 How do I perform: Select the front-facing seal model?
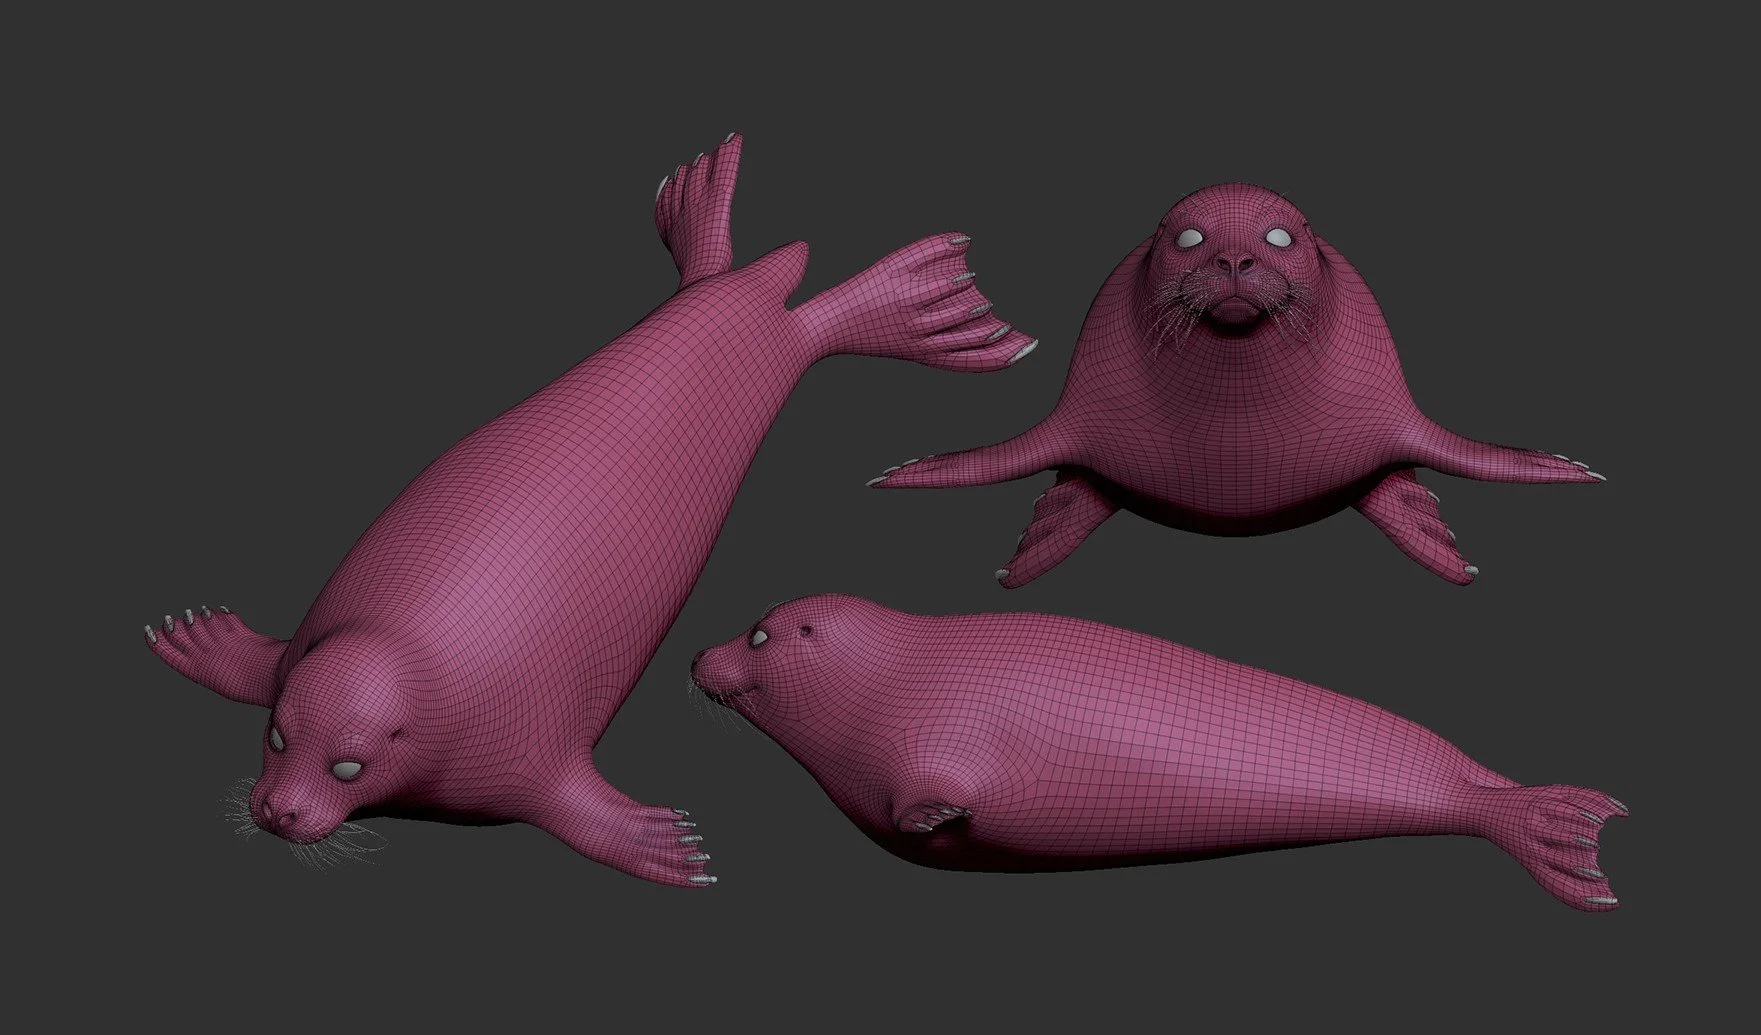pyautogui.click(x=1235, y=385)
